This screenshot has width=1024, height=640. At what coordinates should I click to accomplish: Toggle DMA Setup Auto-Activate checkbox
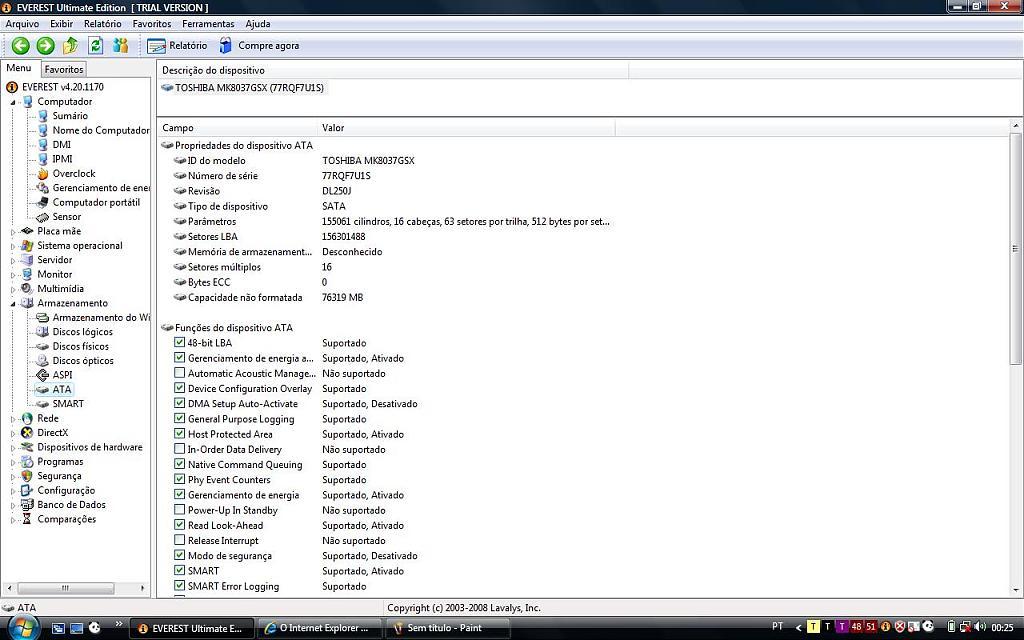[180, 403]
